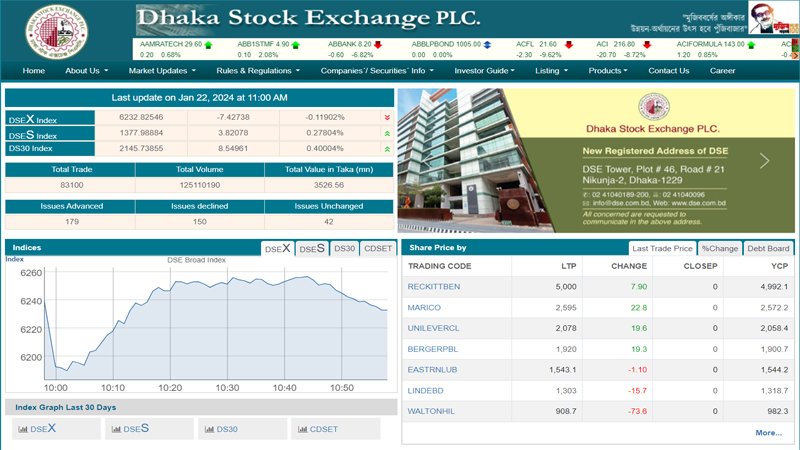Click the CDSET 30-day graph icon
The width and height of the screenshot is (800, 450).
click(302, 429)
